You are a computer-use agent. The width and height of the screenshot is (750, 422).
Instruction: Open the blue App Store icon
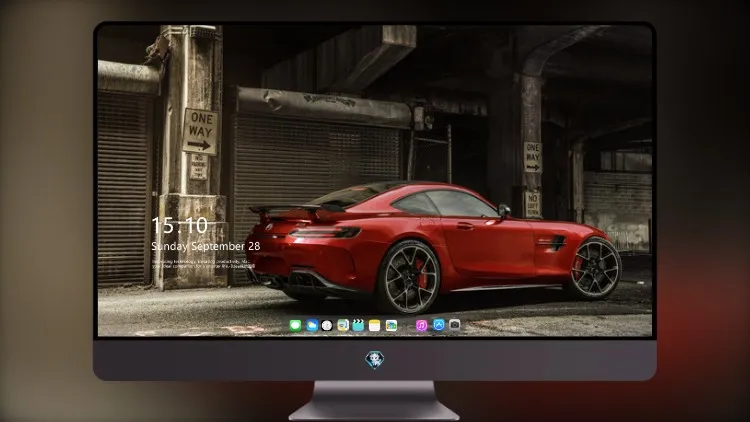click(x=439, y=325)
